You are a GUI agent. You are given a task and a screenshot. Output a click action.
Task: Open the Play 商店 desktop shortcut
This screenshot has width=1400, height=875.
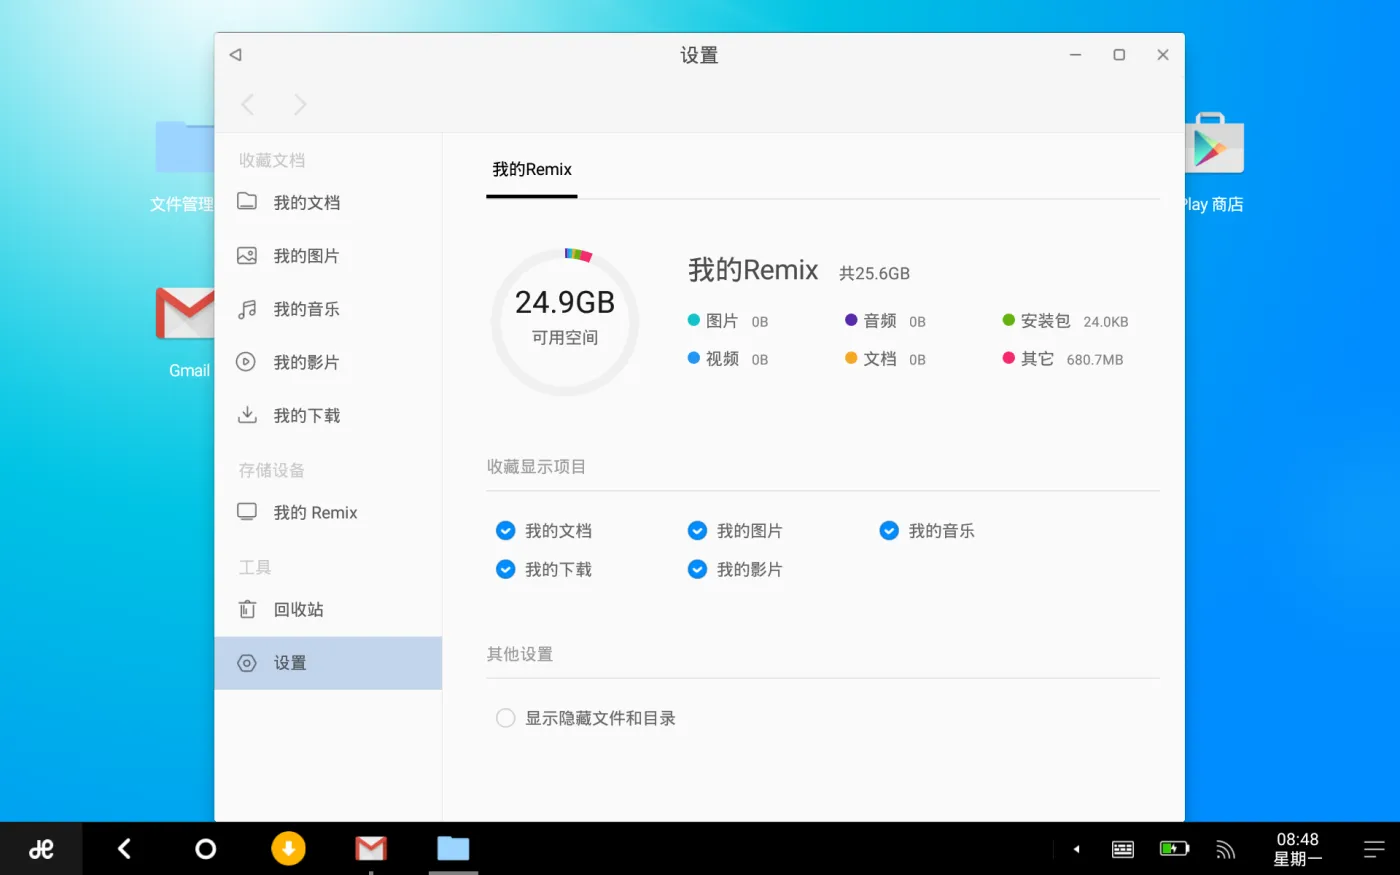coord(1213,163)
